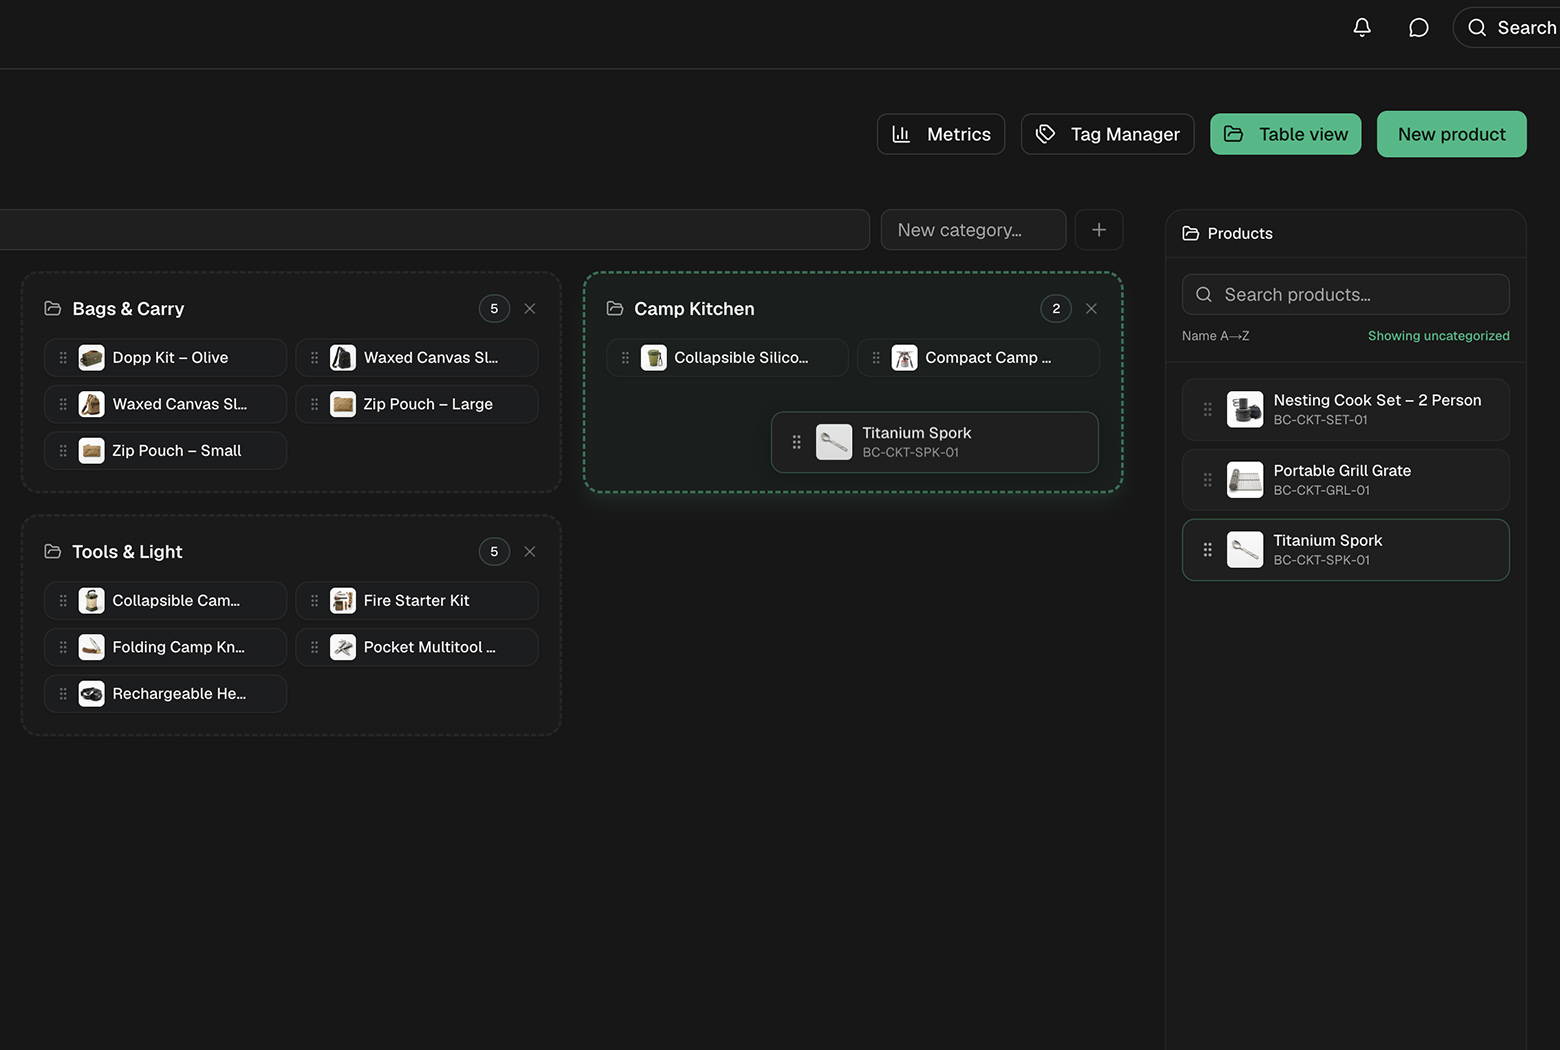The image size is (1560, 1050).
Task: Grab the drag handle of Zip Pouch – Small
Action: click(x=63, y=451)
